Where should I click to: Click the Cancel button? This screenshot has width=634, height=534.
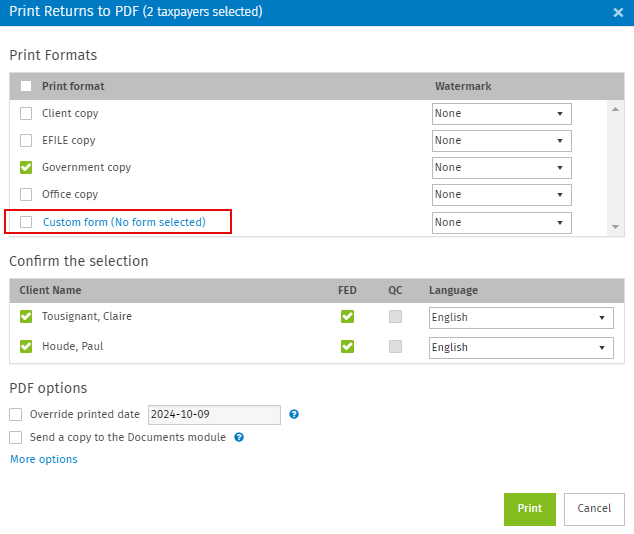[x=594, y=509]
